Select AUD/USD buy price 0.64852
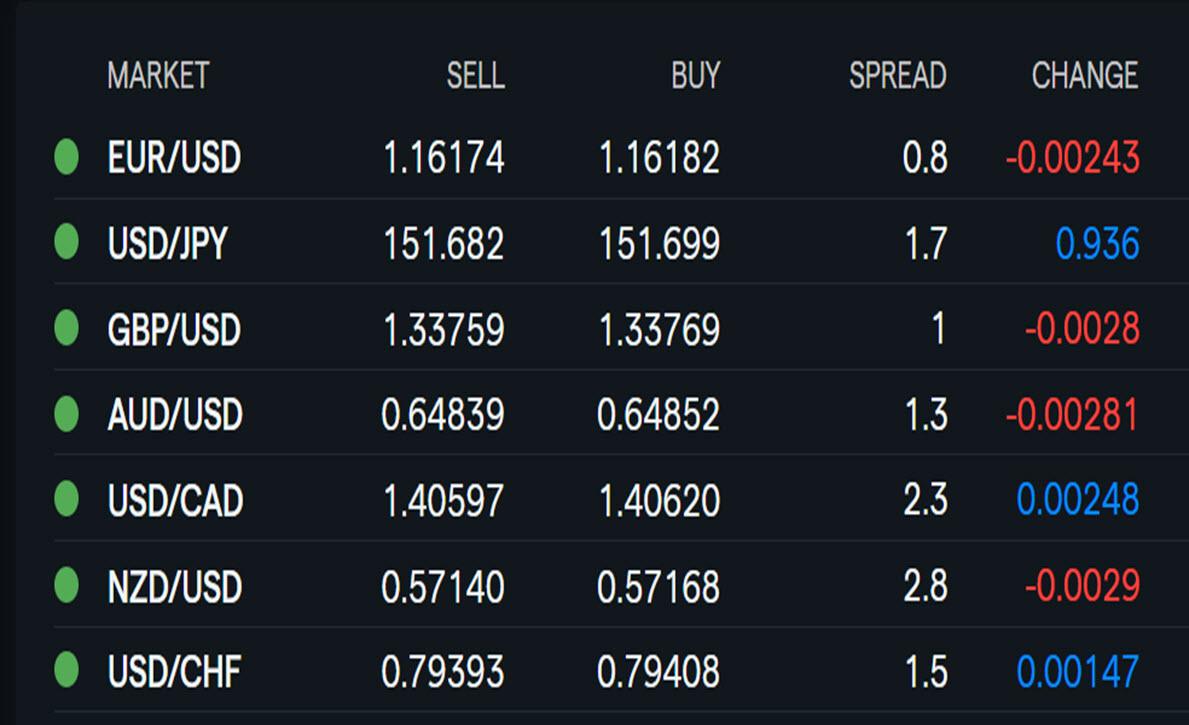This screenshot has height=725, width=1189. pos(658,415)
